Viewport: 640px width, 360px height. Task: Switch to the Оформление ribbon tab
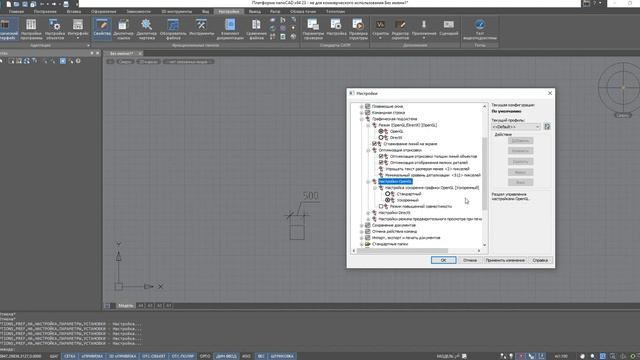coord(104,11)
